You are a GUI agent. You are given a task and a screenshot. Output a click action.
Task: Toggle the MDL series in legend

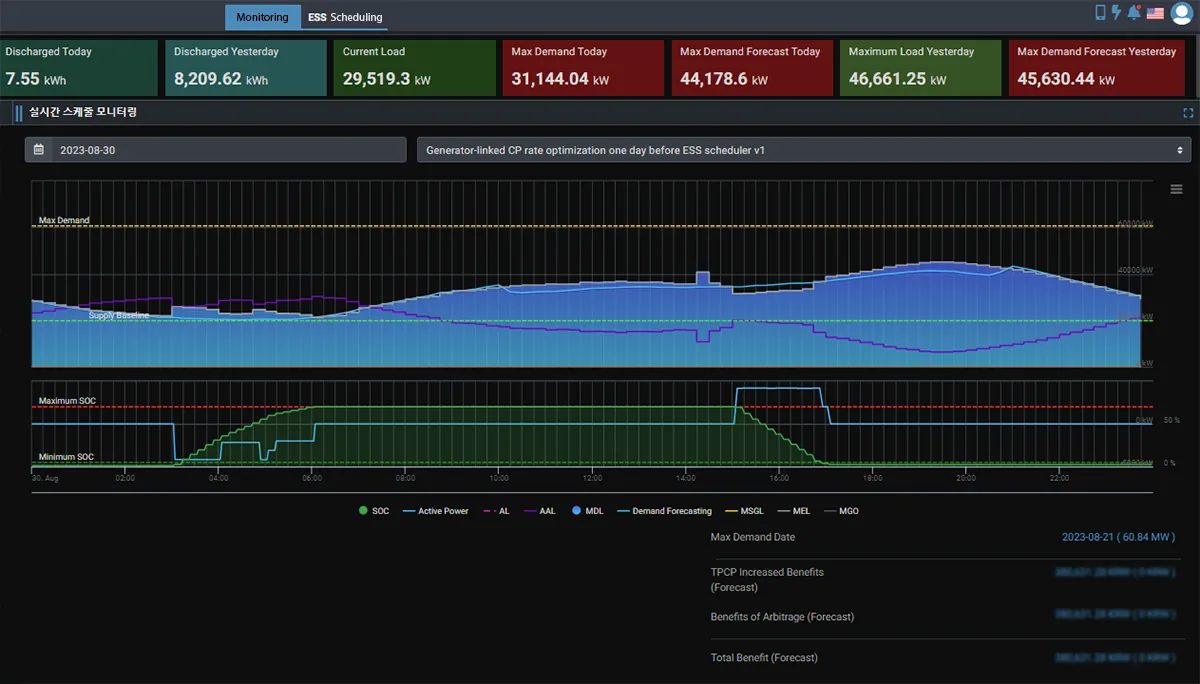(x=587, y=511)
